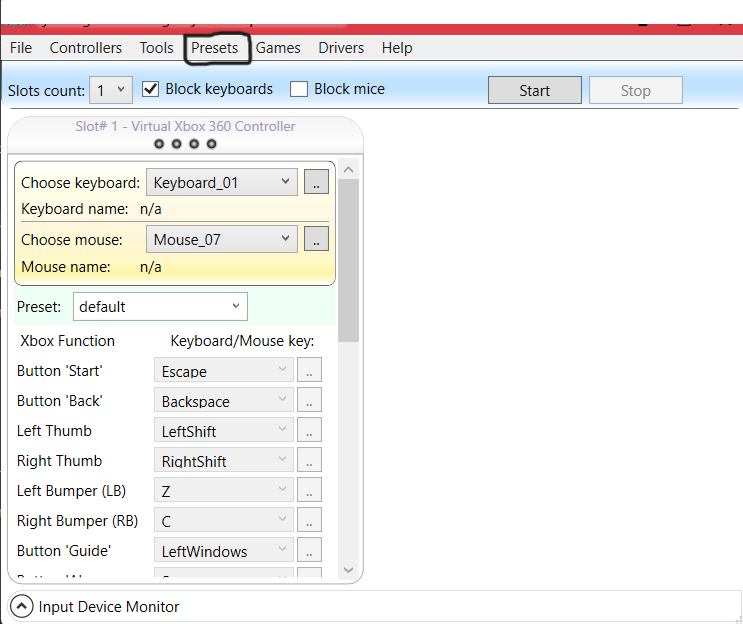Image resolution: width=743 pixels, height=624 pixels.
Task: Click the Start button
Action: point(535,90)
